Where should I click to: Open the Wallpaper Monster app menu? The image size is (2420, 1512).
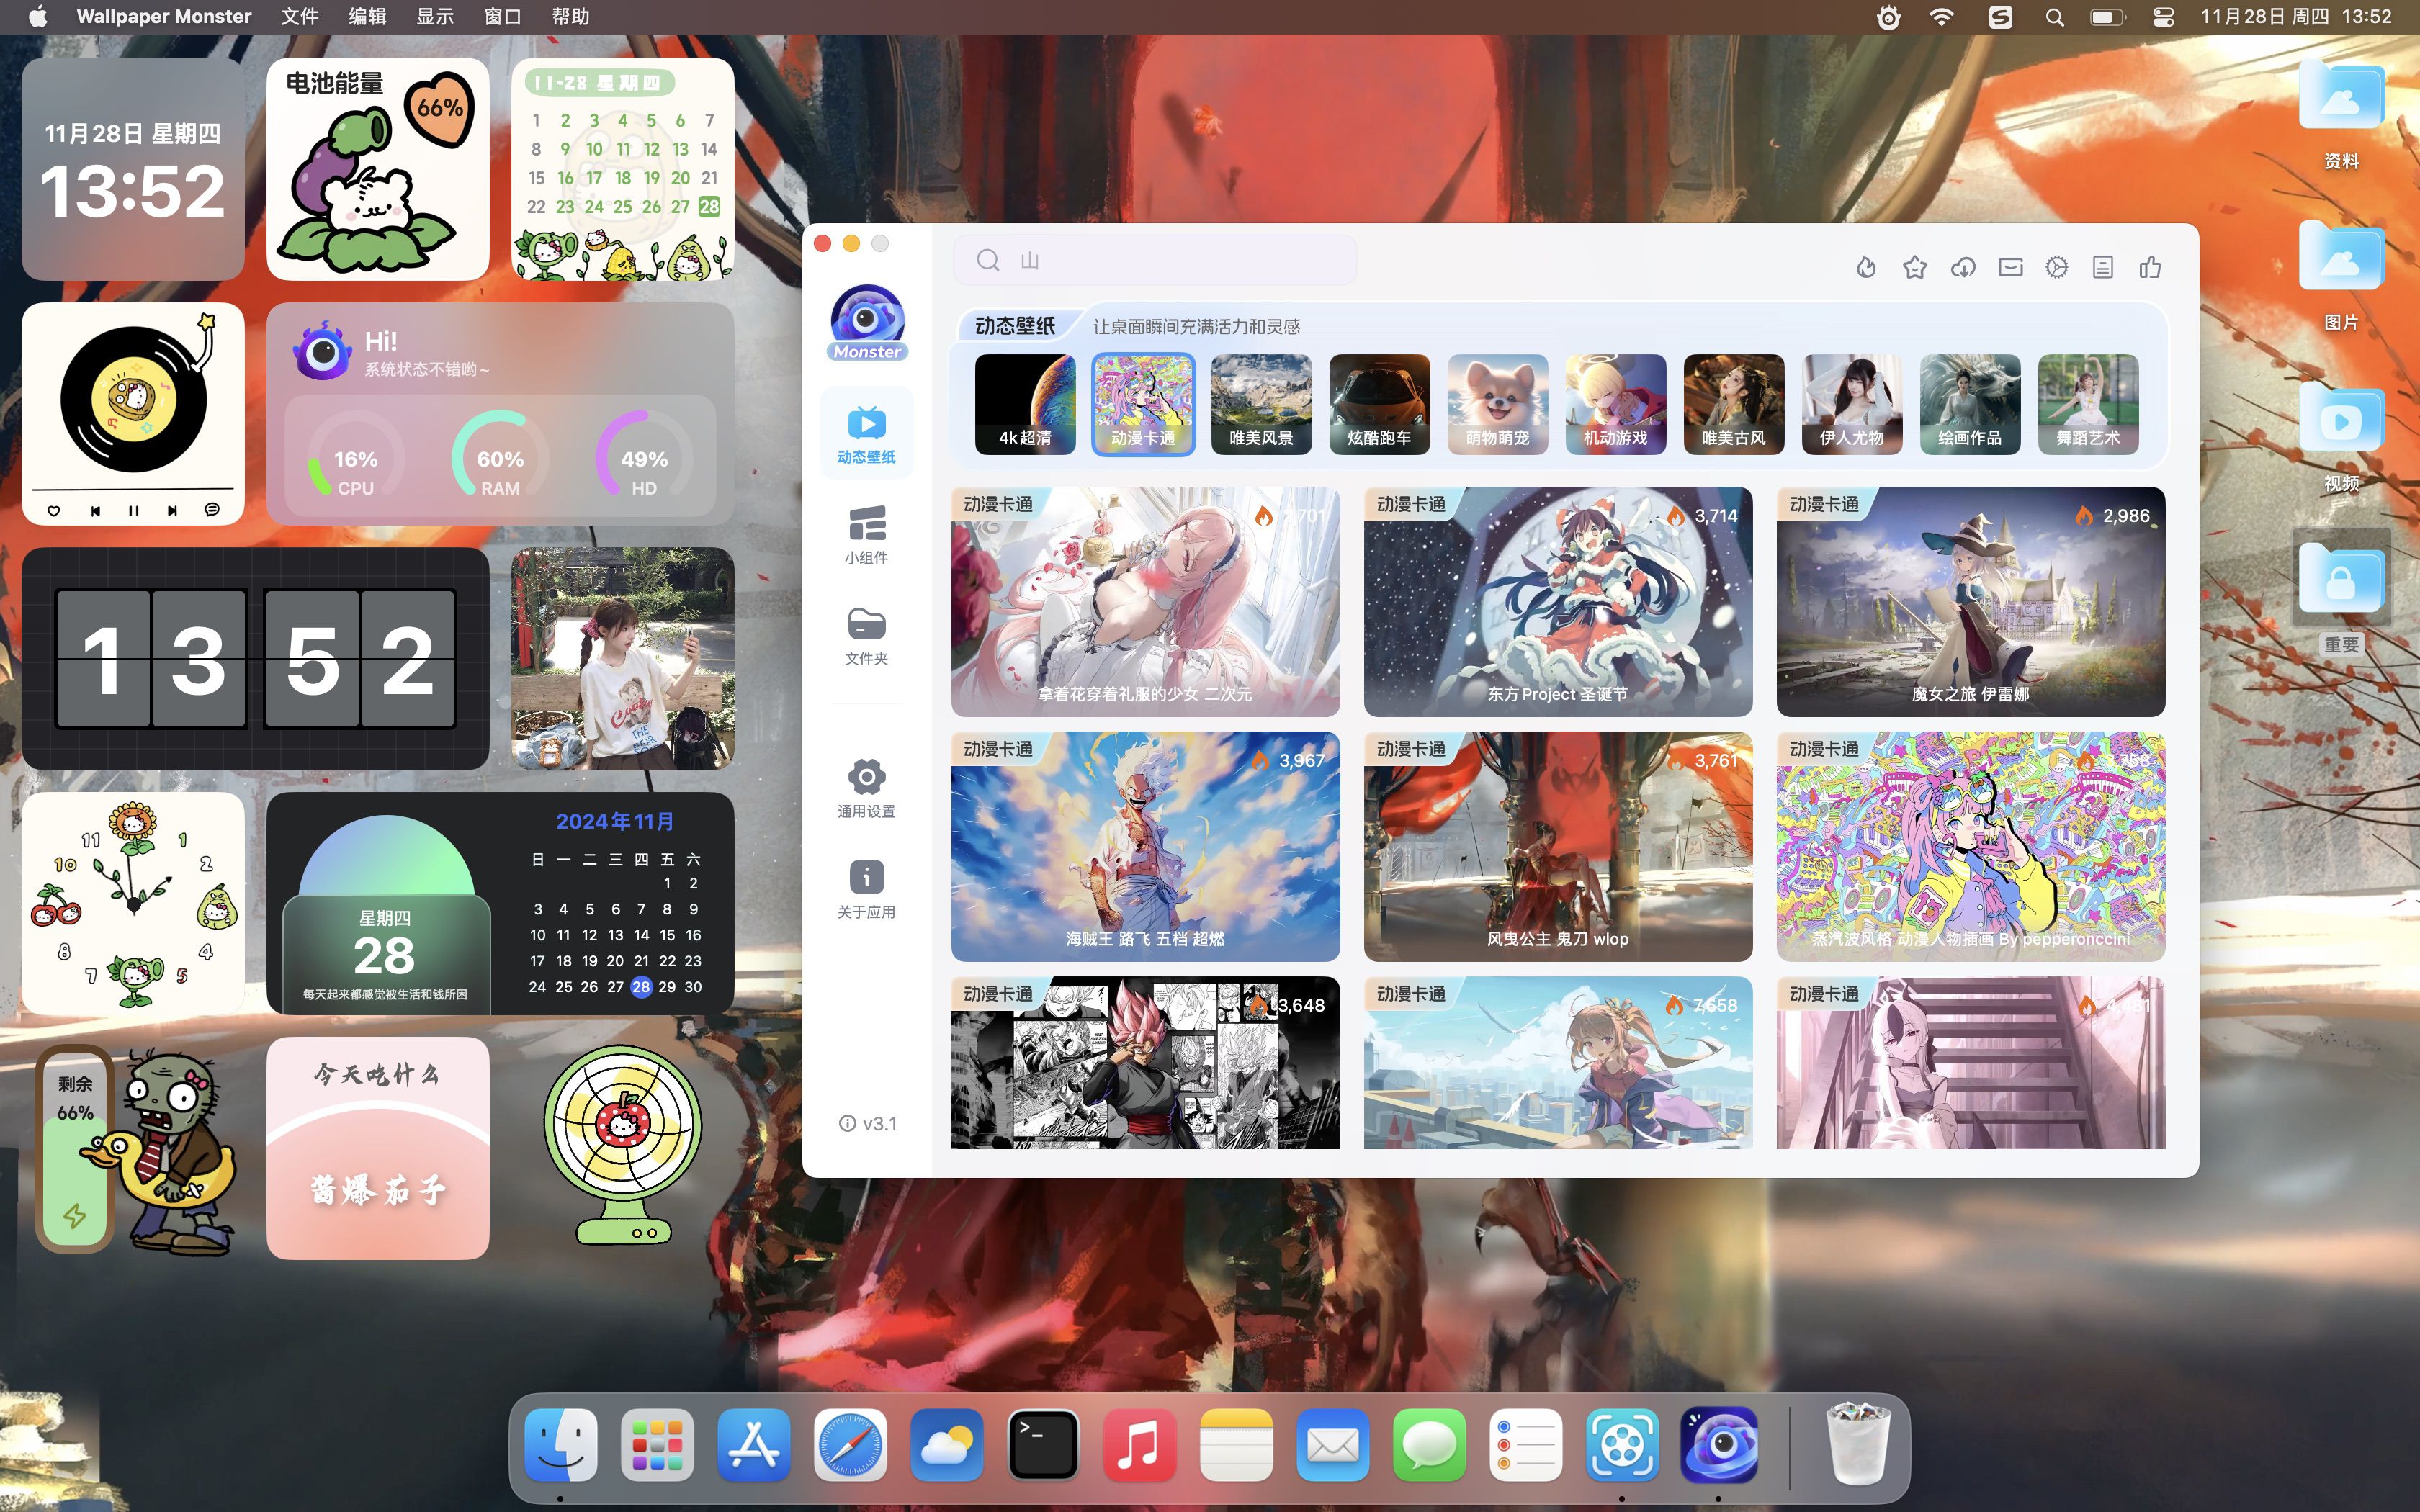pos(164,16)
